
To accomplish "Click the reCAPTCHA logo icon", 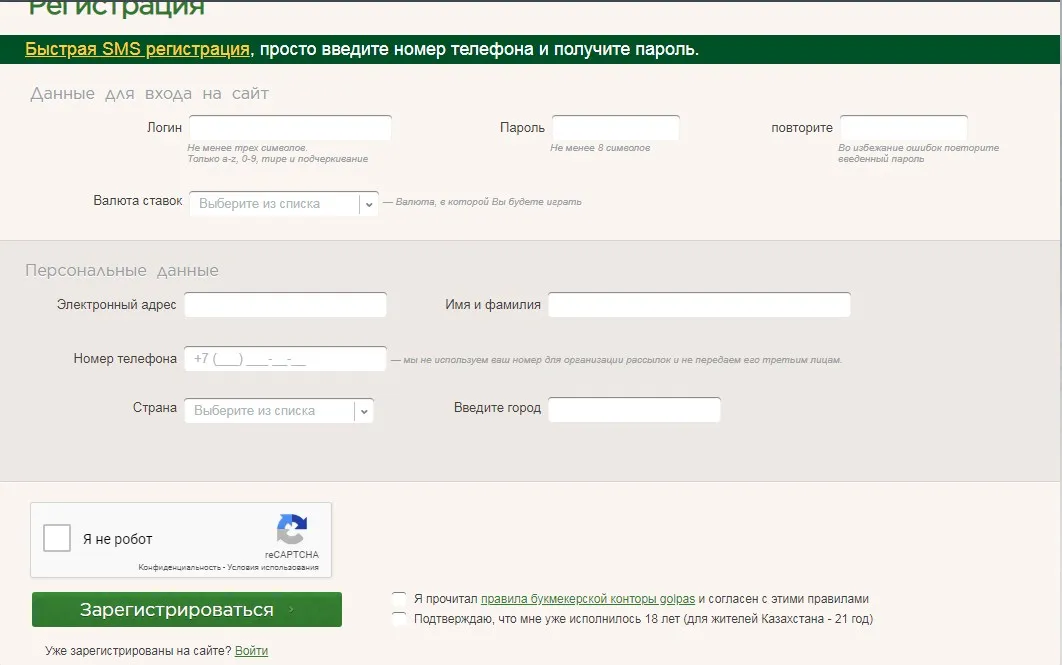I will click(x=292, y=529).
